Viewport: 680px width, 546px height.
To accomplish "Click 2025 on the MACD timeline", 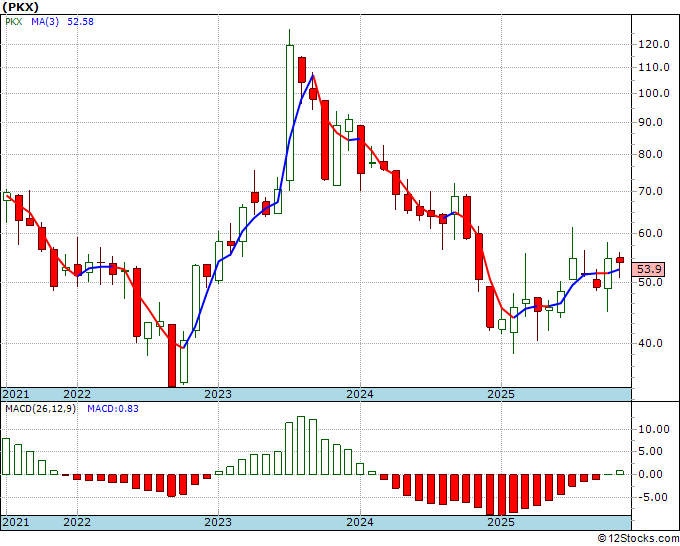I will pos(501,522).
